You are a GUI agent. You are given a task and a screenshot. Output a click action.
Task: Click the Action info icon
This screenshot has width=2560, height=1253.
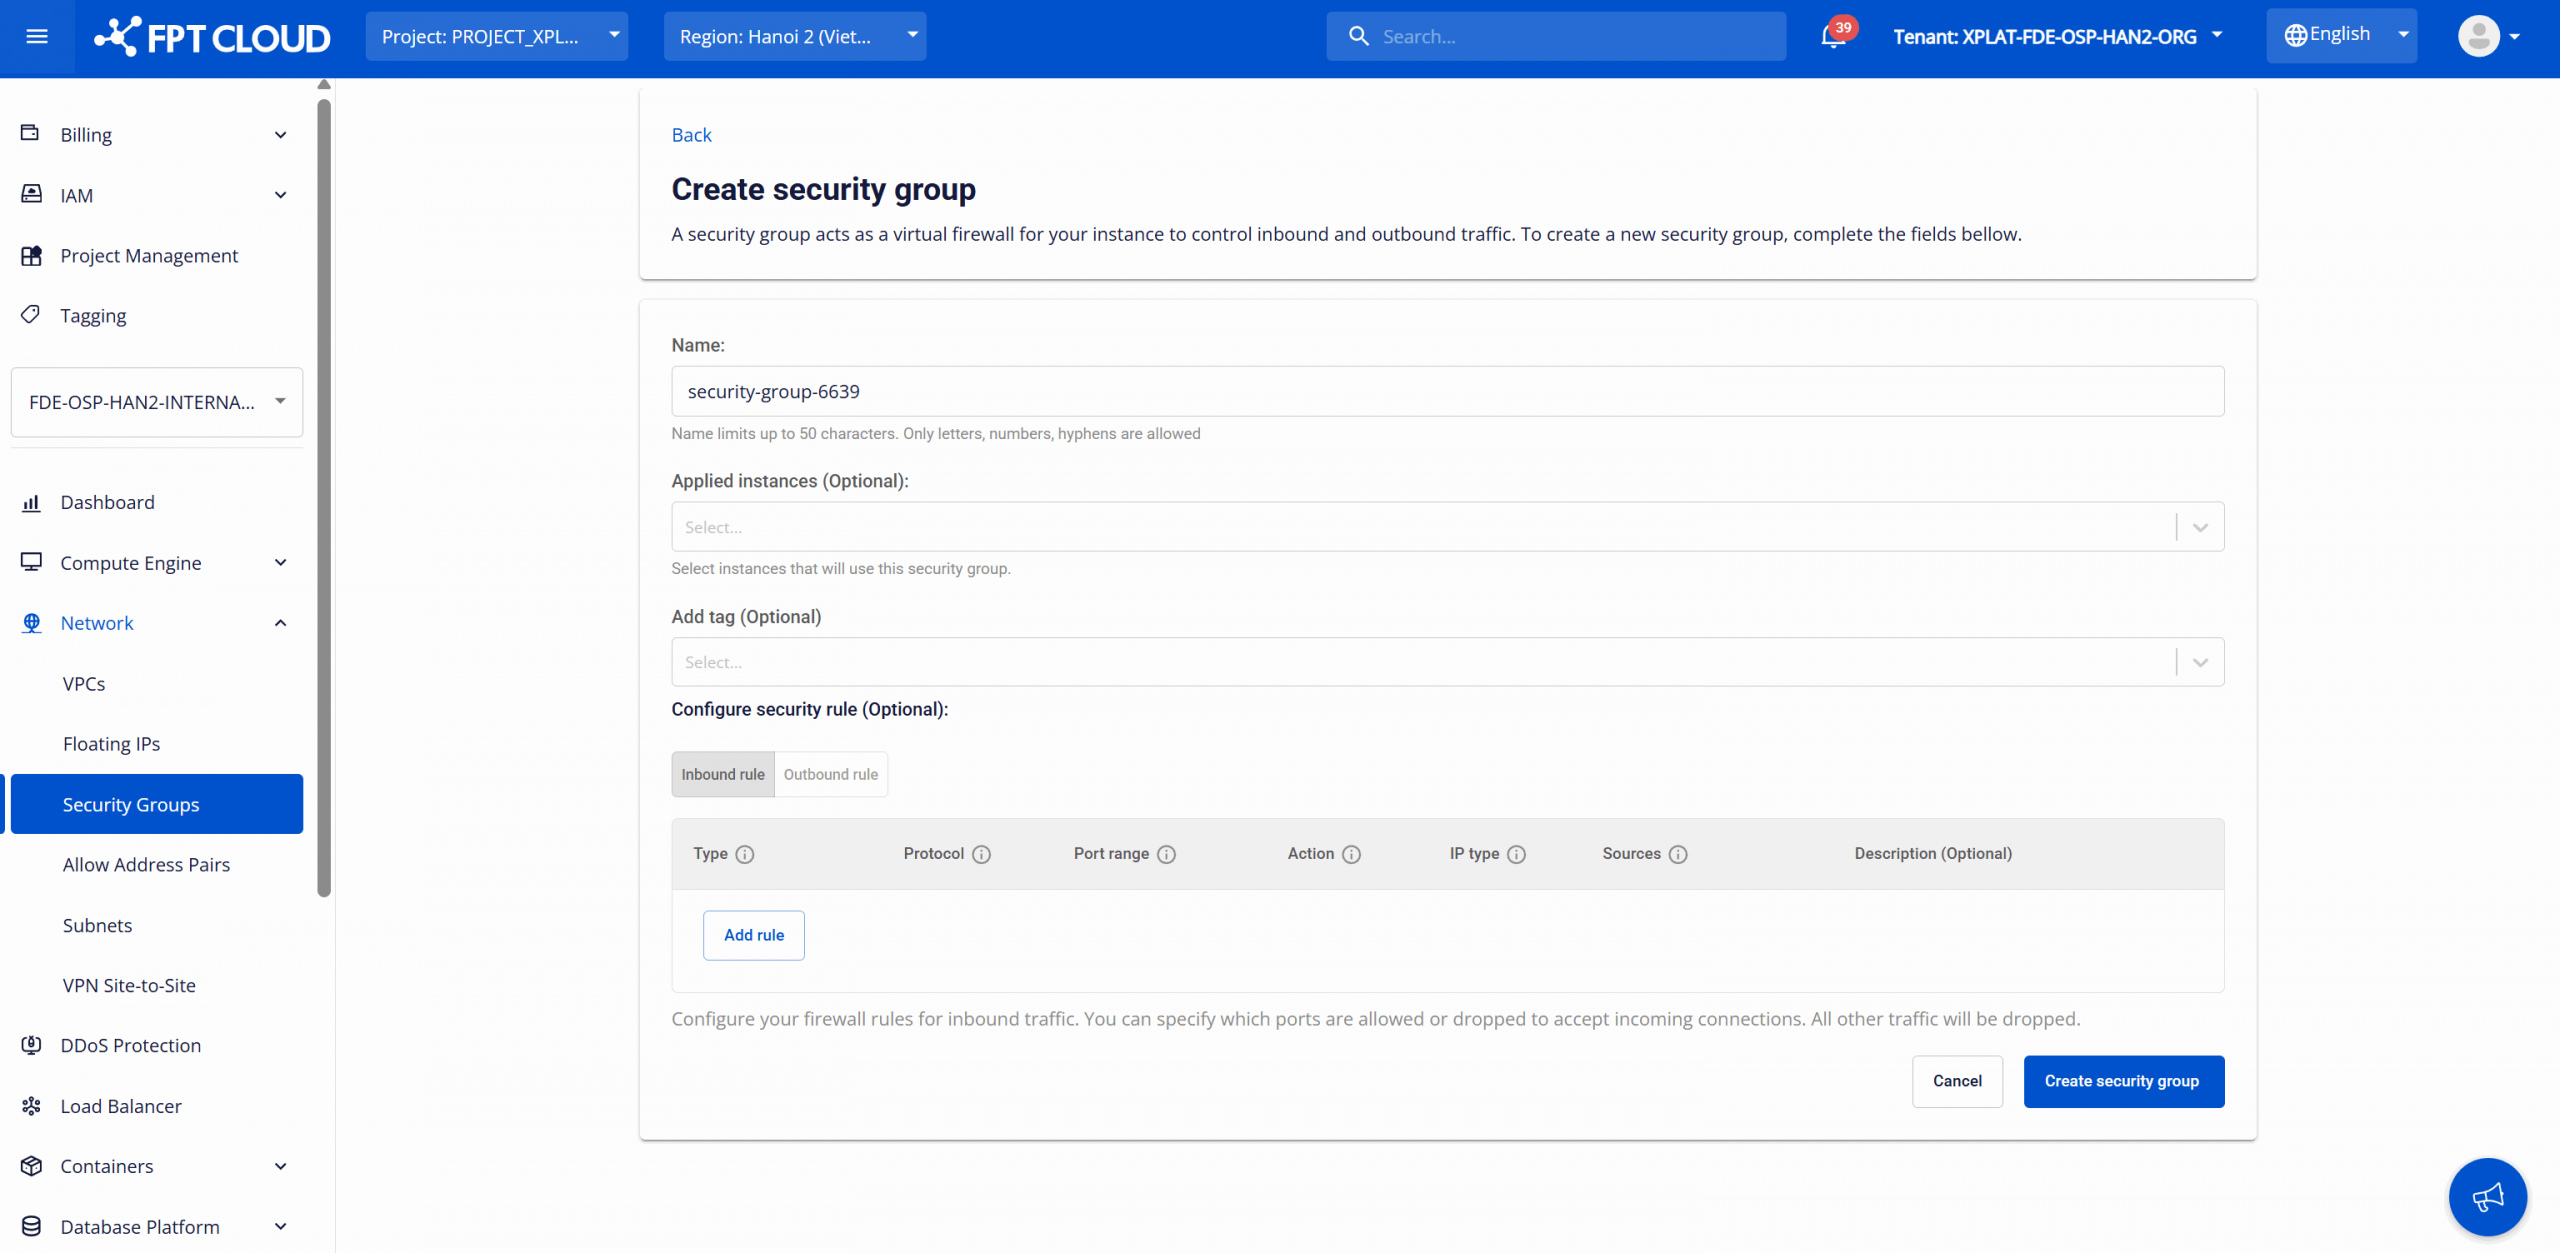(1351, 854)
